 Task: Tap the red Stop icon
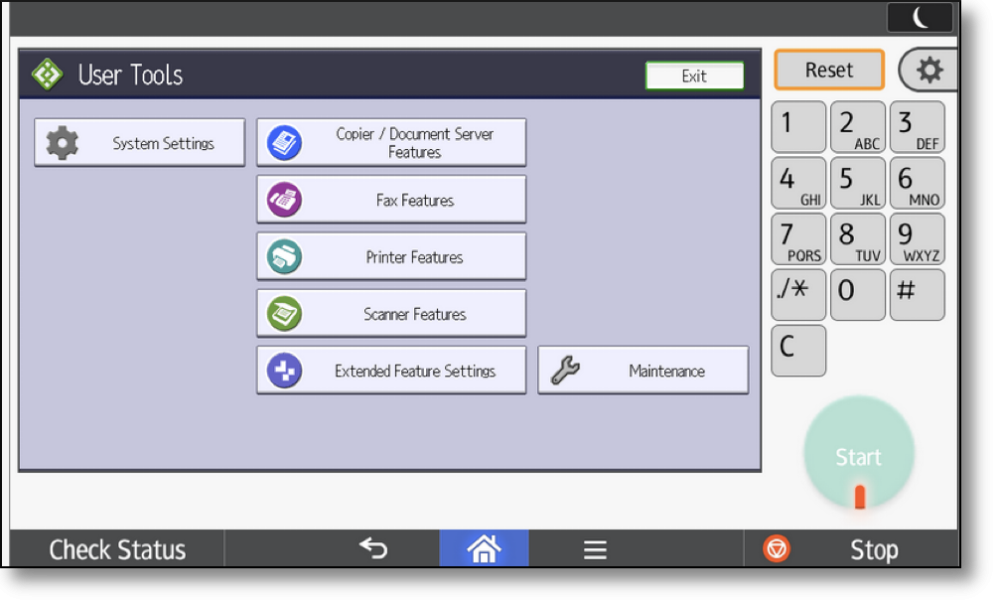point(776,548)
